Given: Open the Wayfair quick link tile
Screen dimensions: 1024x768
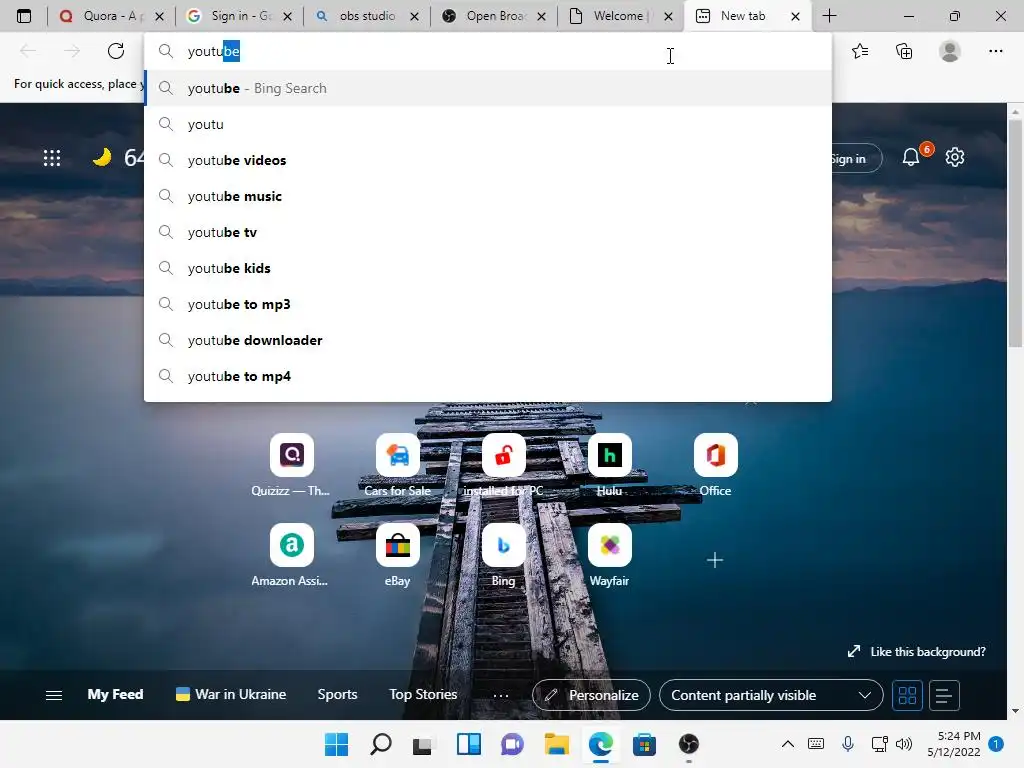Looking at the screenshot, I should pyautogui.click(x=609, y=545).
